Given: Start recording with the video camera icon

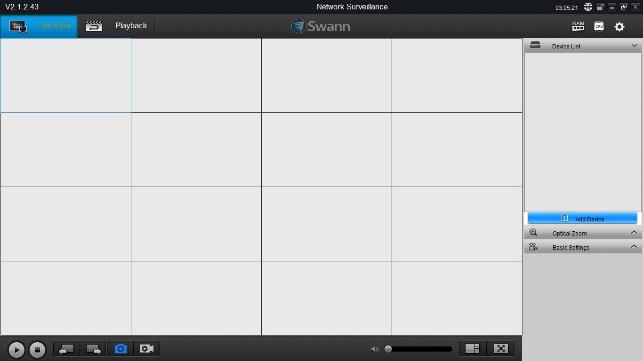Looking at the screenshot, I should click(x=146, y=349).
